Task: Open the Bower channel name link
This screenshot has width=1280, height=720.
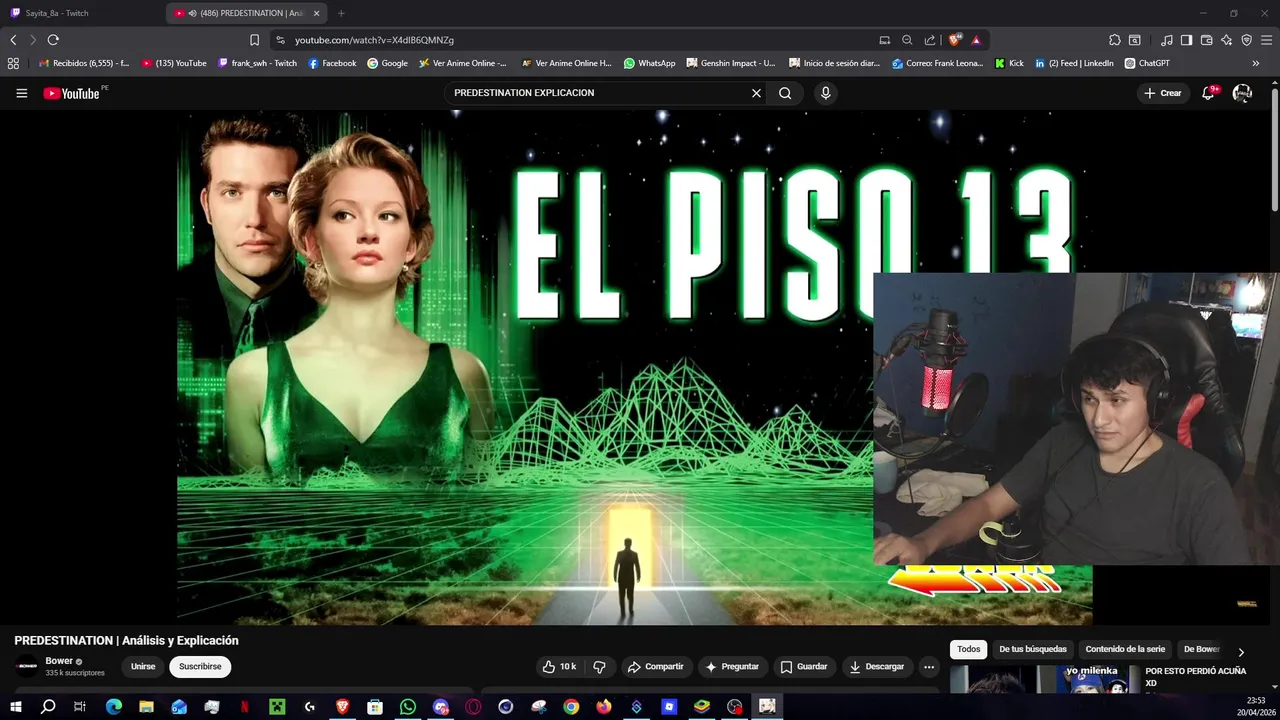Action: point(59,661)
